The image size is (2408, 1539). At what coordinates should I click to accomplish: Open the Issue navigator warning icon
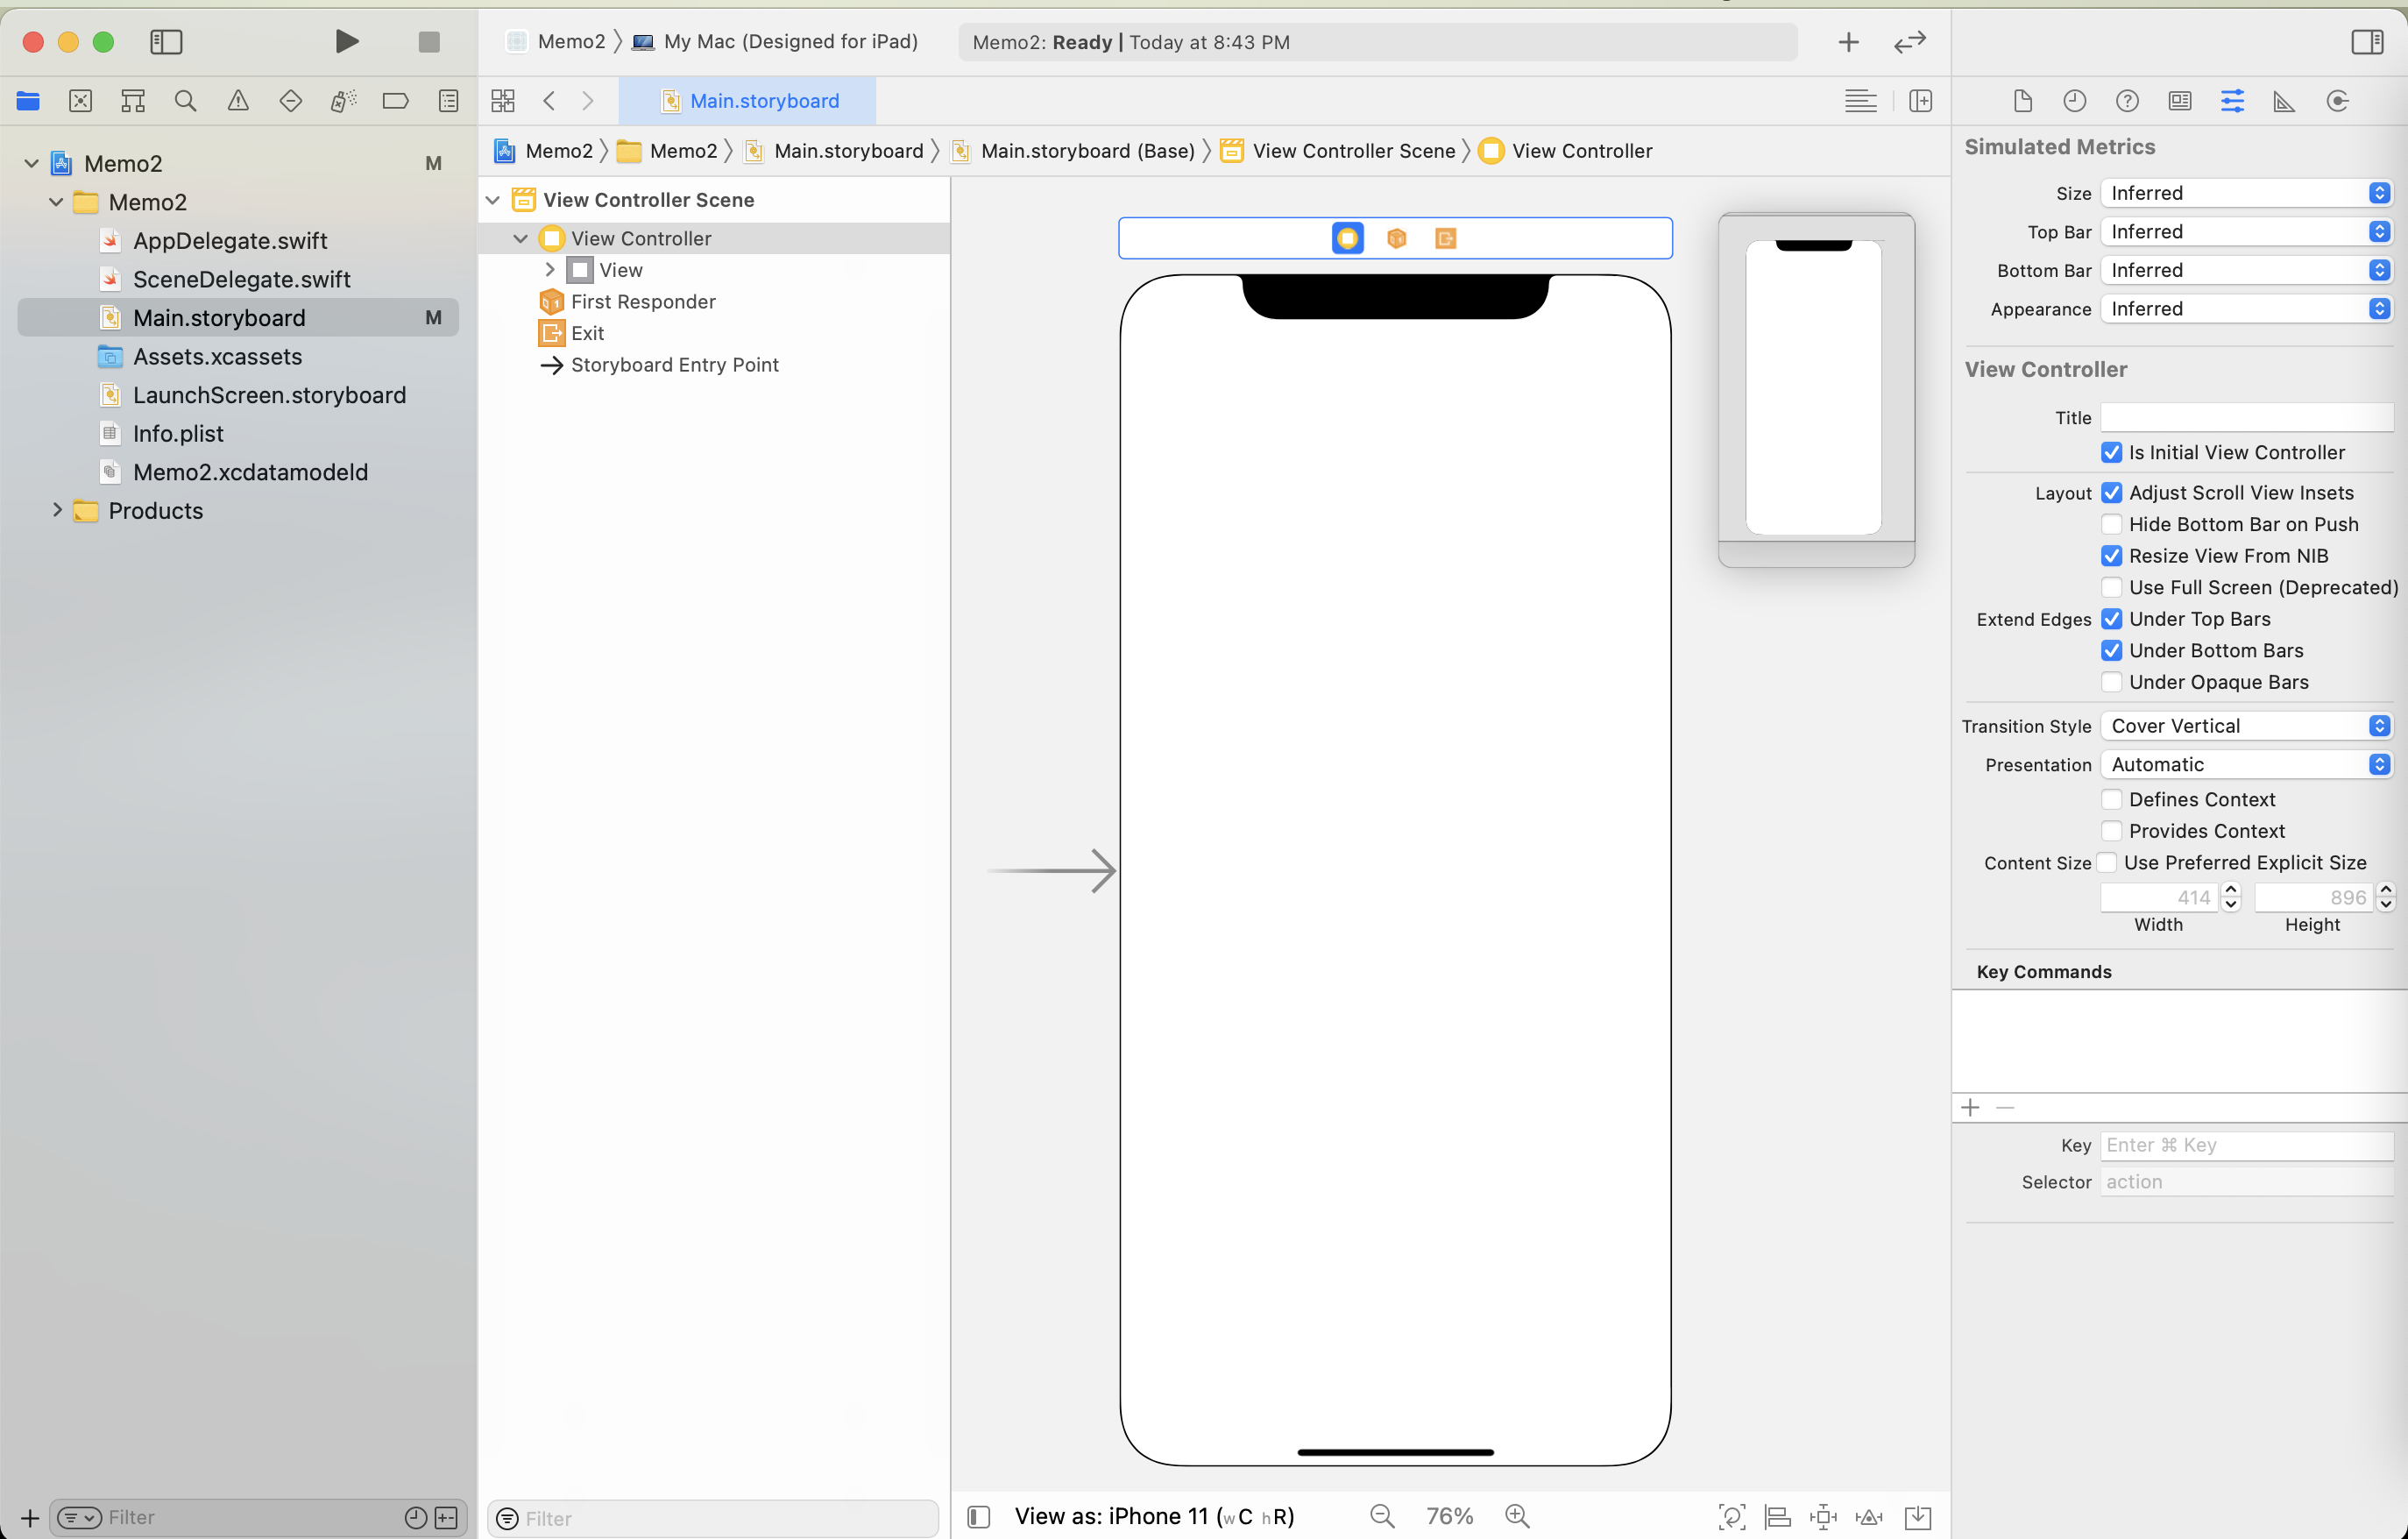click(x=238, y=101)
